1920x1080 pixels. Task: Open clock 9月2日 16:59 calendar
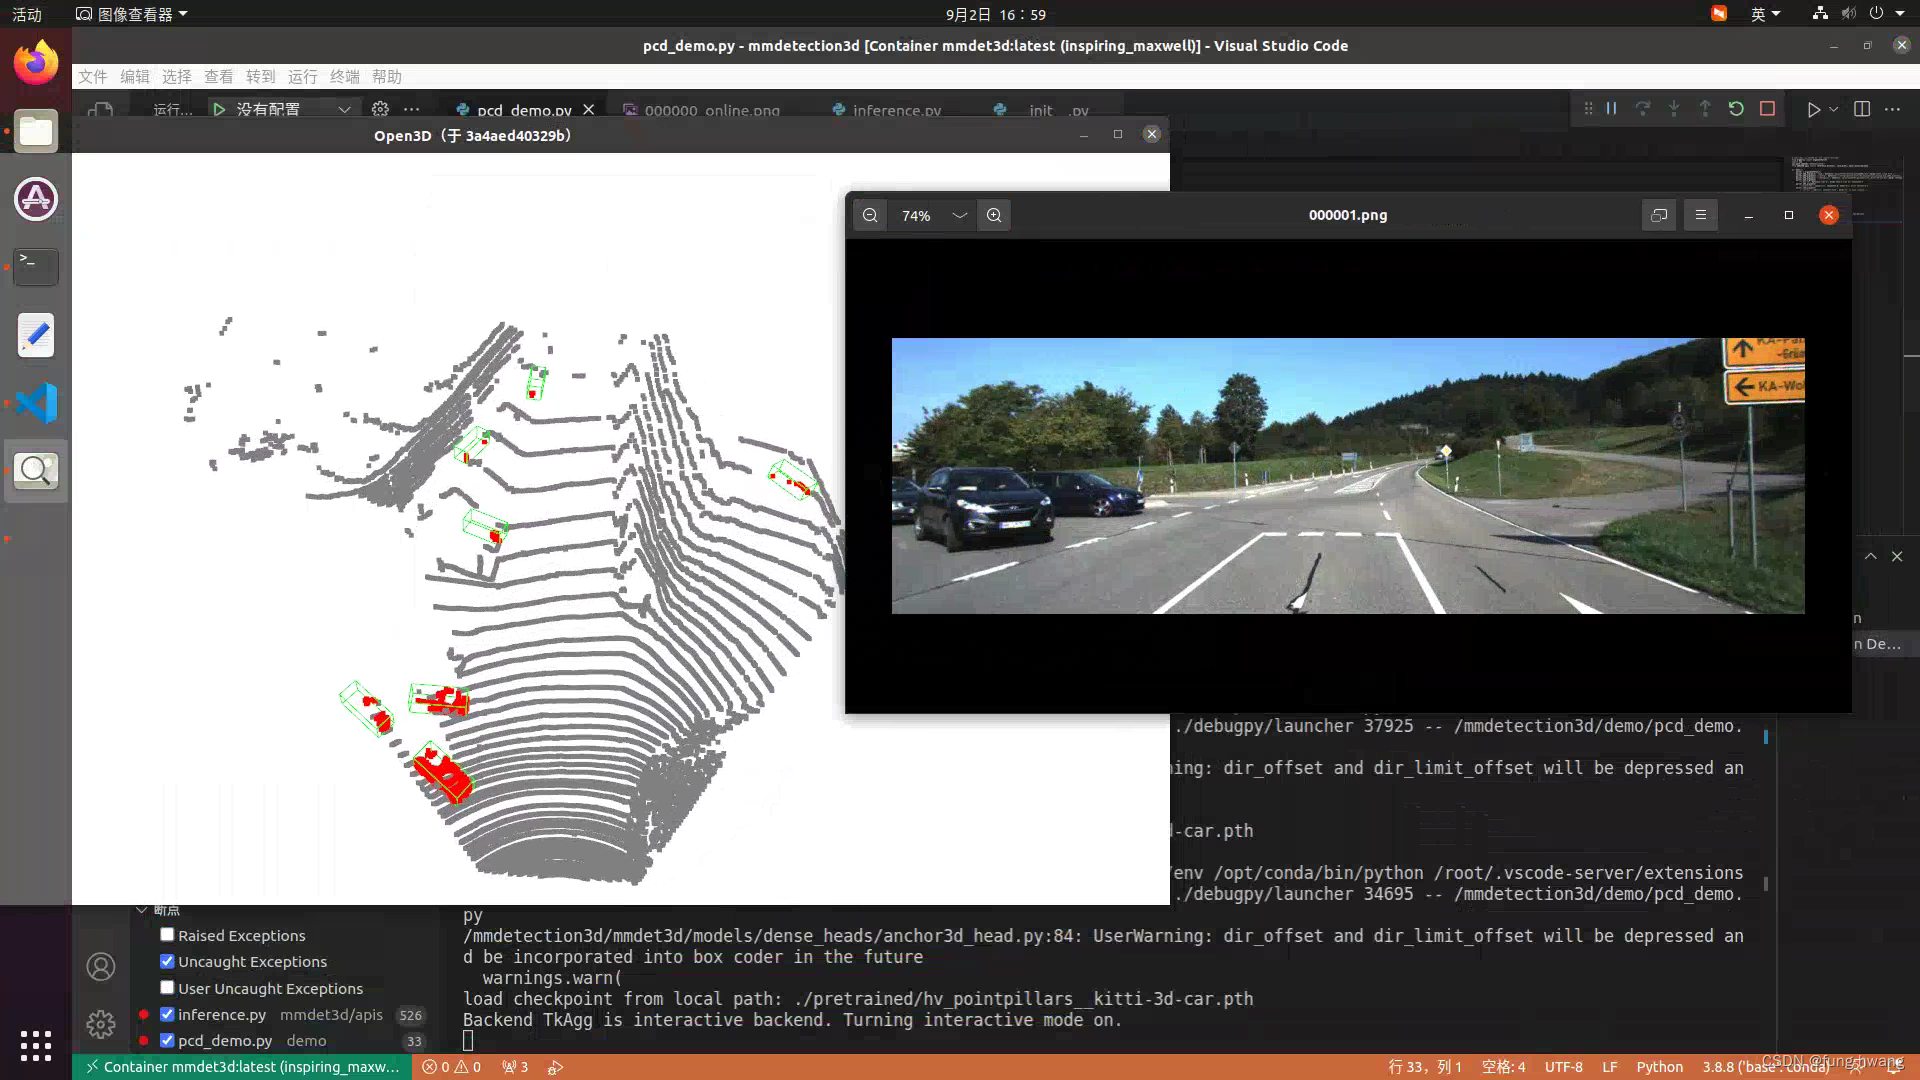click(996, 14)
